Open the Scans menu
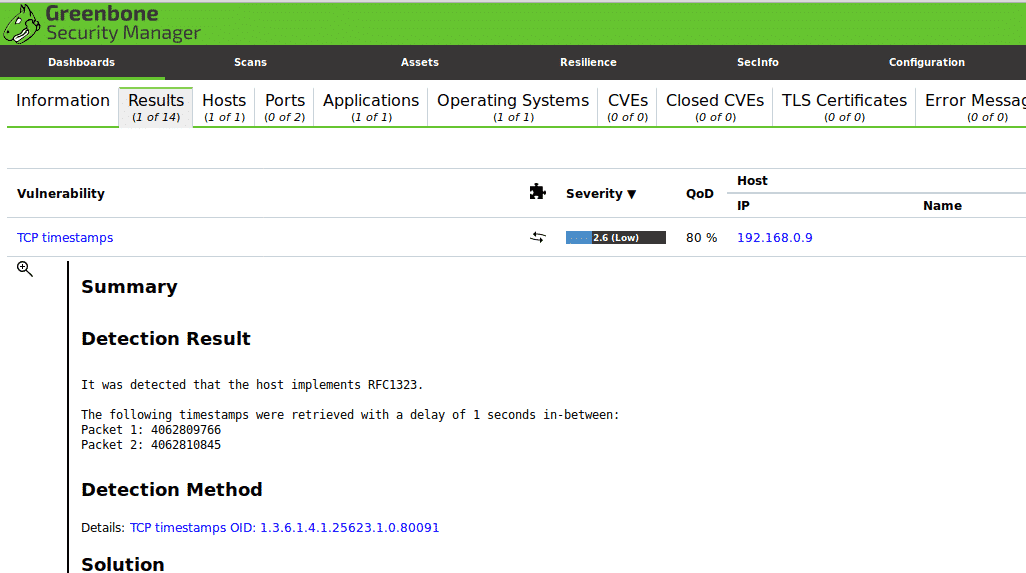The width and height of the screenshot is (1026, 573). coord(250,62)
